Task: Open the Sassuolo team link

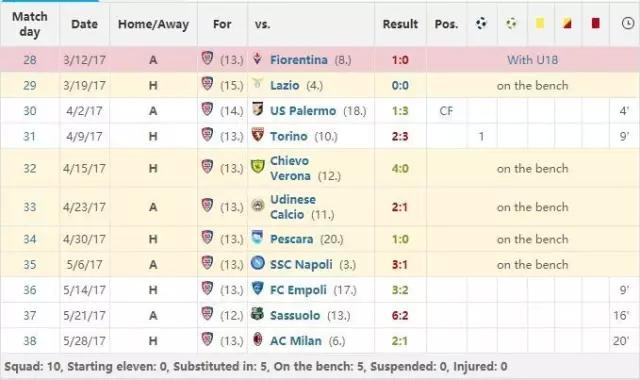Action: coord(295,315)
